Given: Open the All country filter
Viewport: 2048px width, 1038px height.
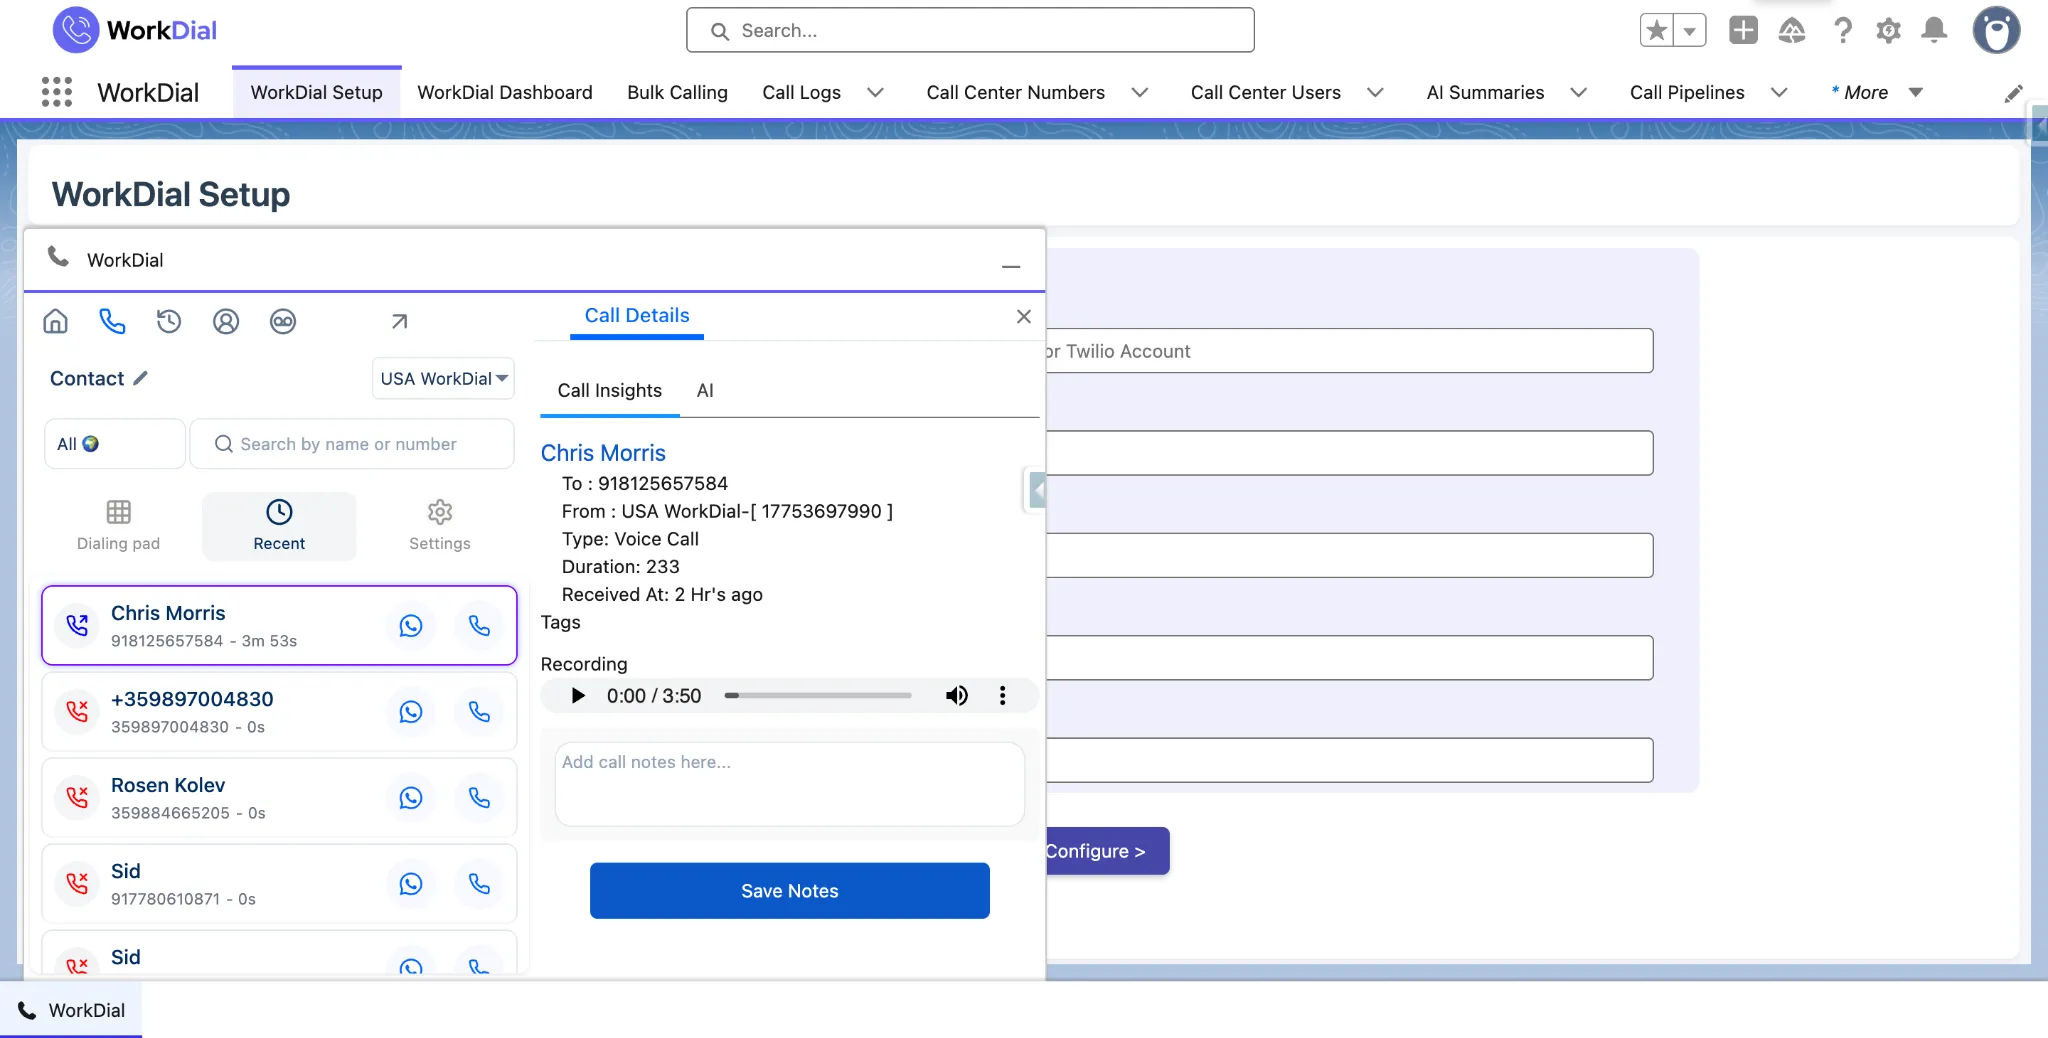Looking at the screenshot, I should 115,444.
